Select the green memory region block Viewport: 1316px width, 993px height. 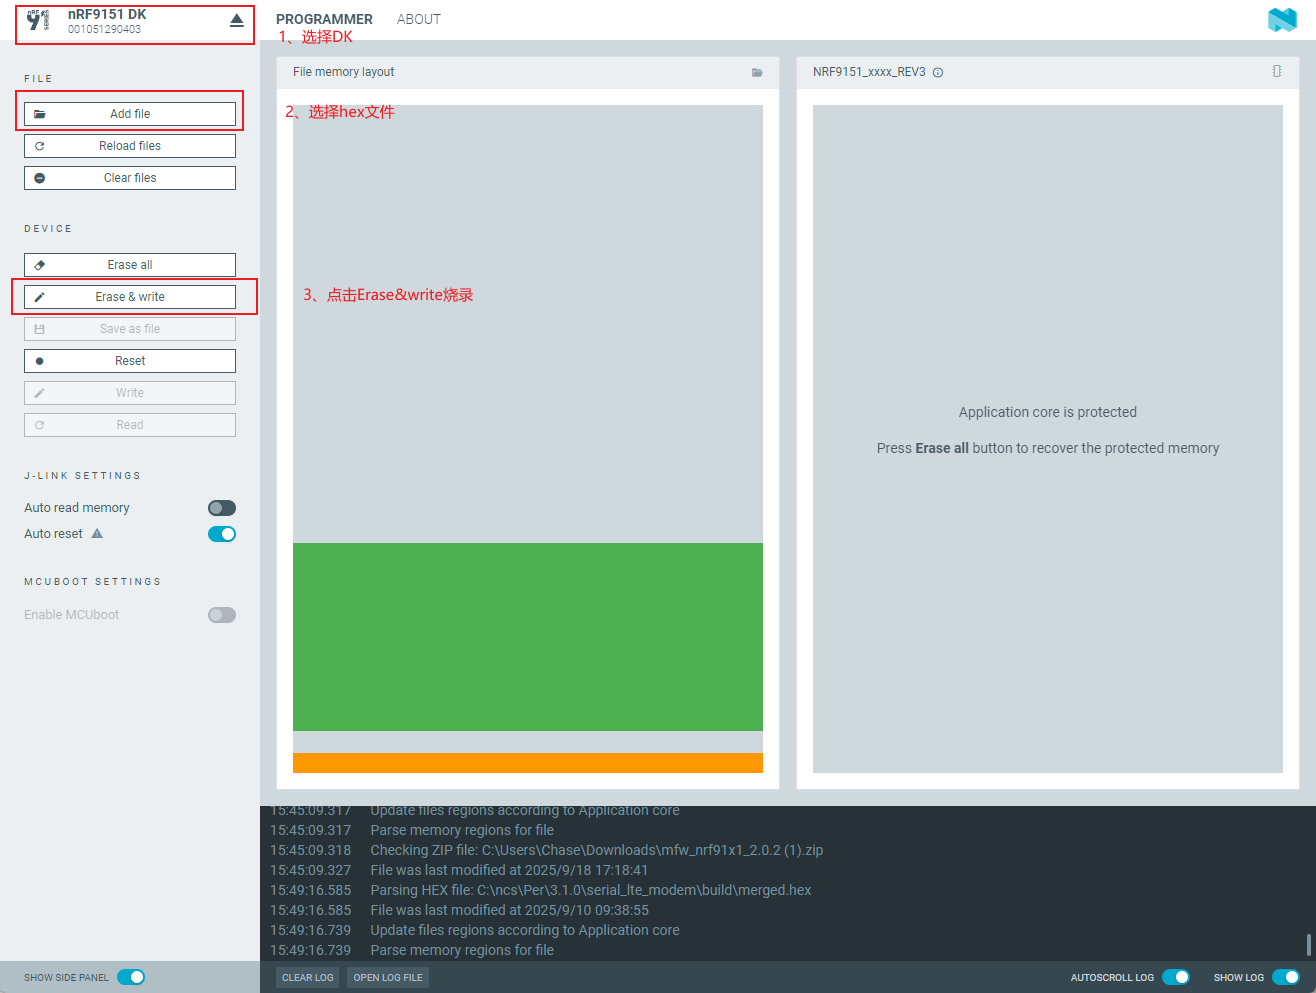[528, 637]
